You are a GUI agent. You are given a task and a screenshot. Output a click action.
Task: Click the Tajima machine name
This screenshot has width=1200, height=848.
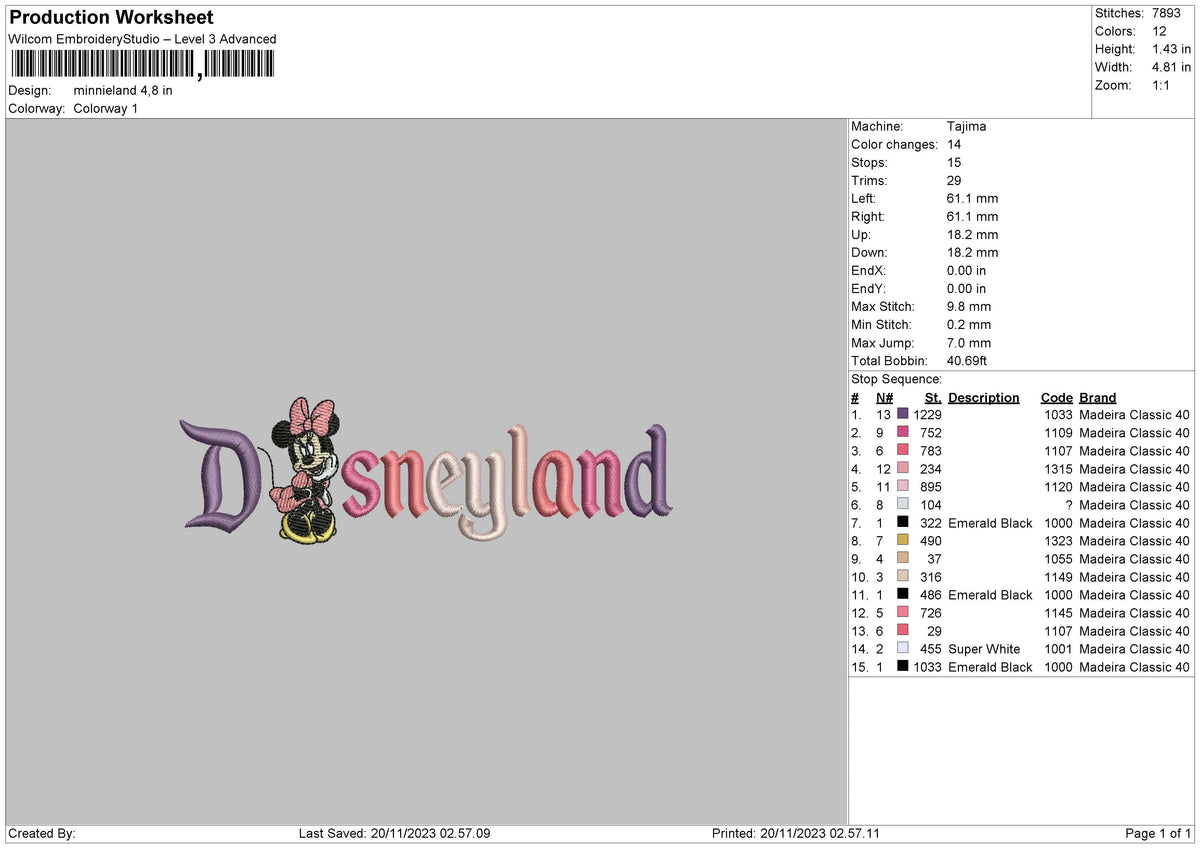pyautogui.click(x=966, y=126)
